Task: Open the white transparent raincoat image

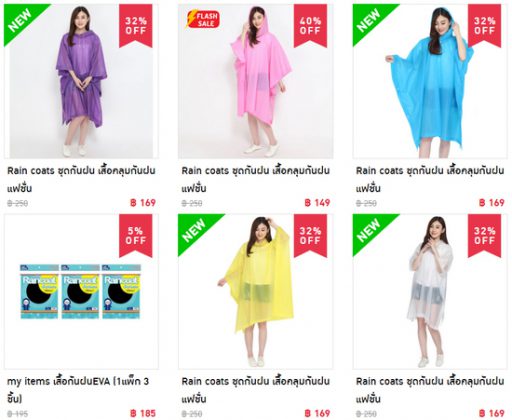Action: [x=430, y=291]
